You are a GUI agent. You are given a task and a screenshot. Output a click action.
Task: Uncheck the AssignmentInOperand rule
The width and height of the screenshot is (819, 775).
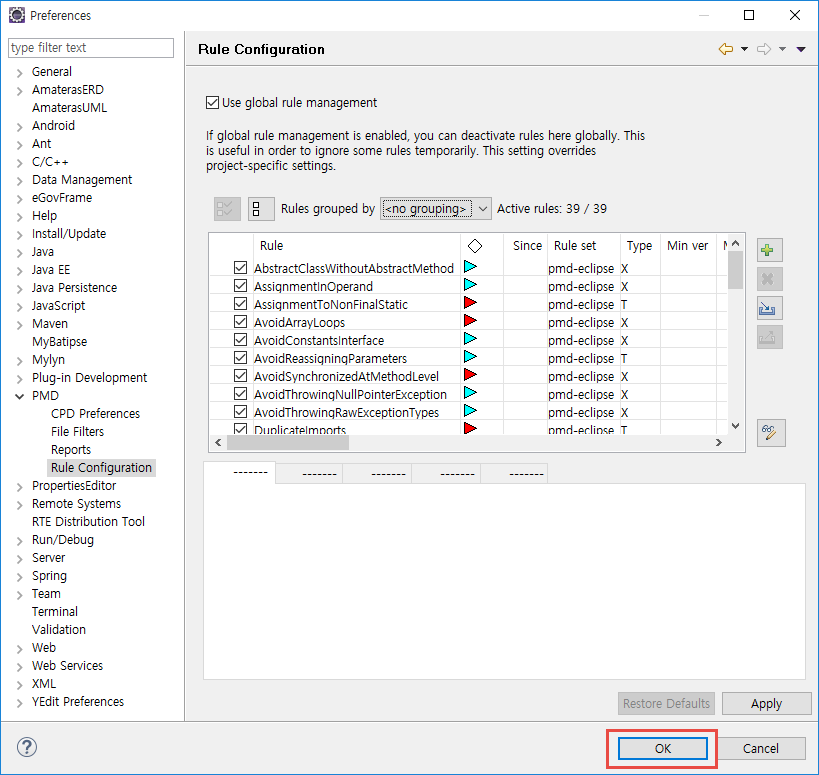[240, 286]
